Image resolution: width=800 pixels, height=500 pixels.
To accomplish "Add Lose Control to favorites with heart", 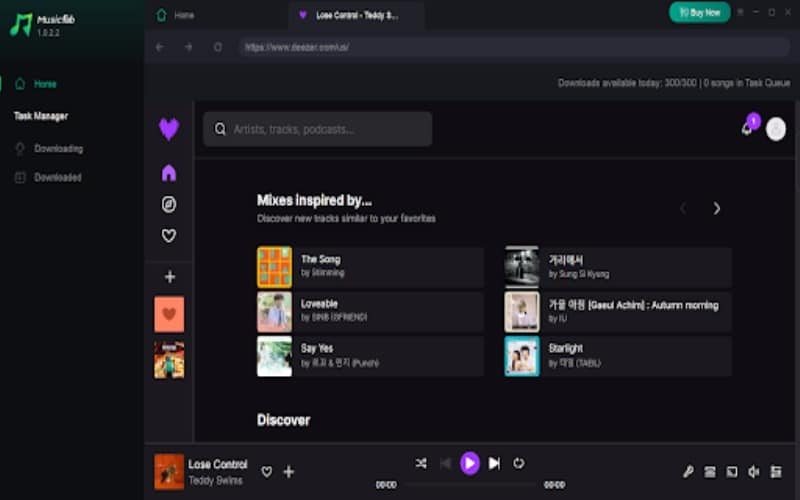I will (267, 472).
